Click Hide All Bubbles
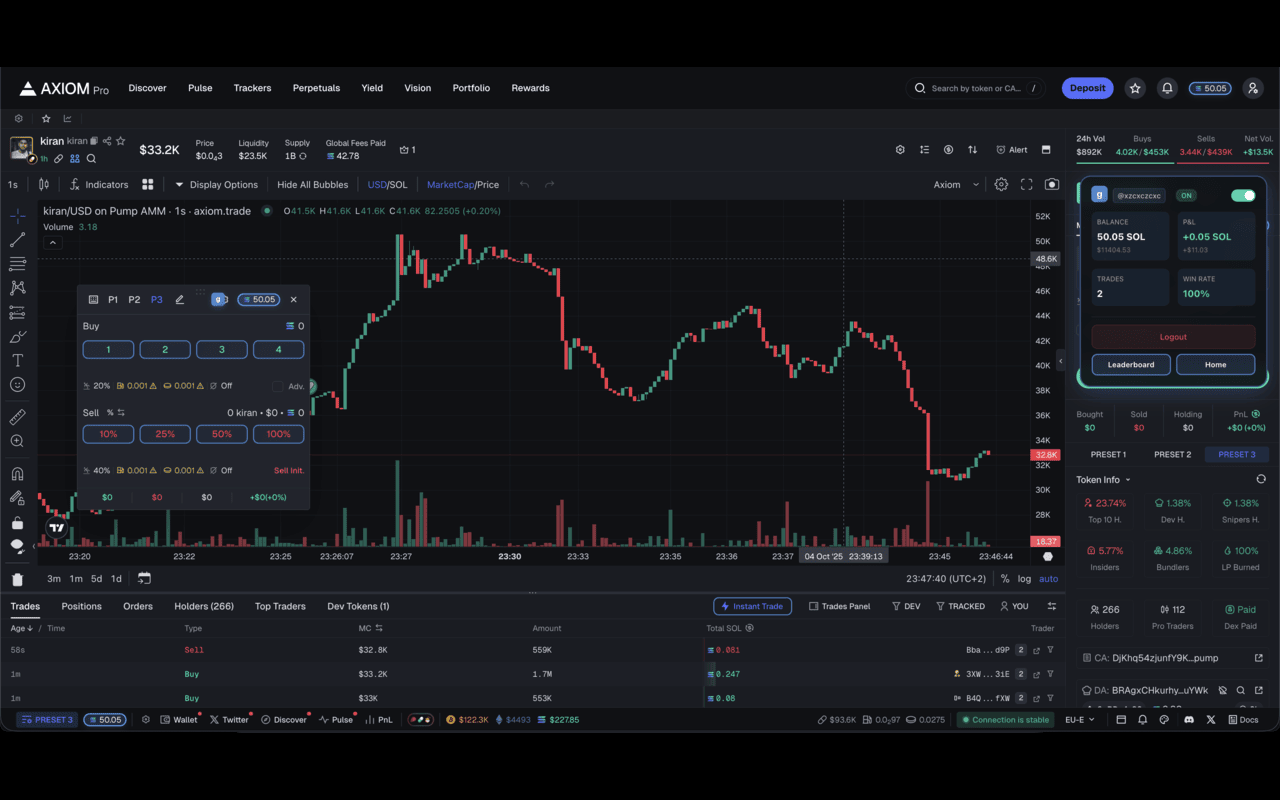 [x=313, y=184]
